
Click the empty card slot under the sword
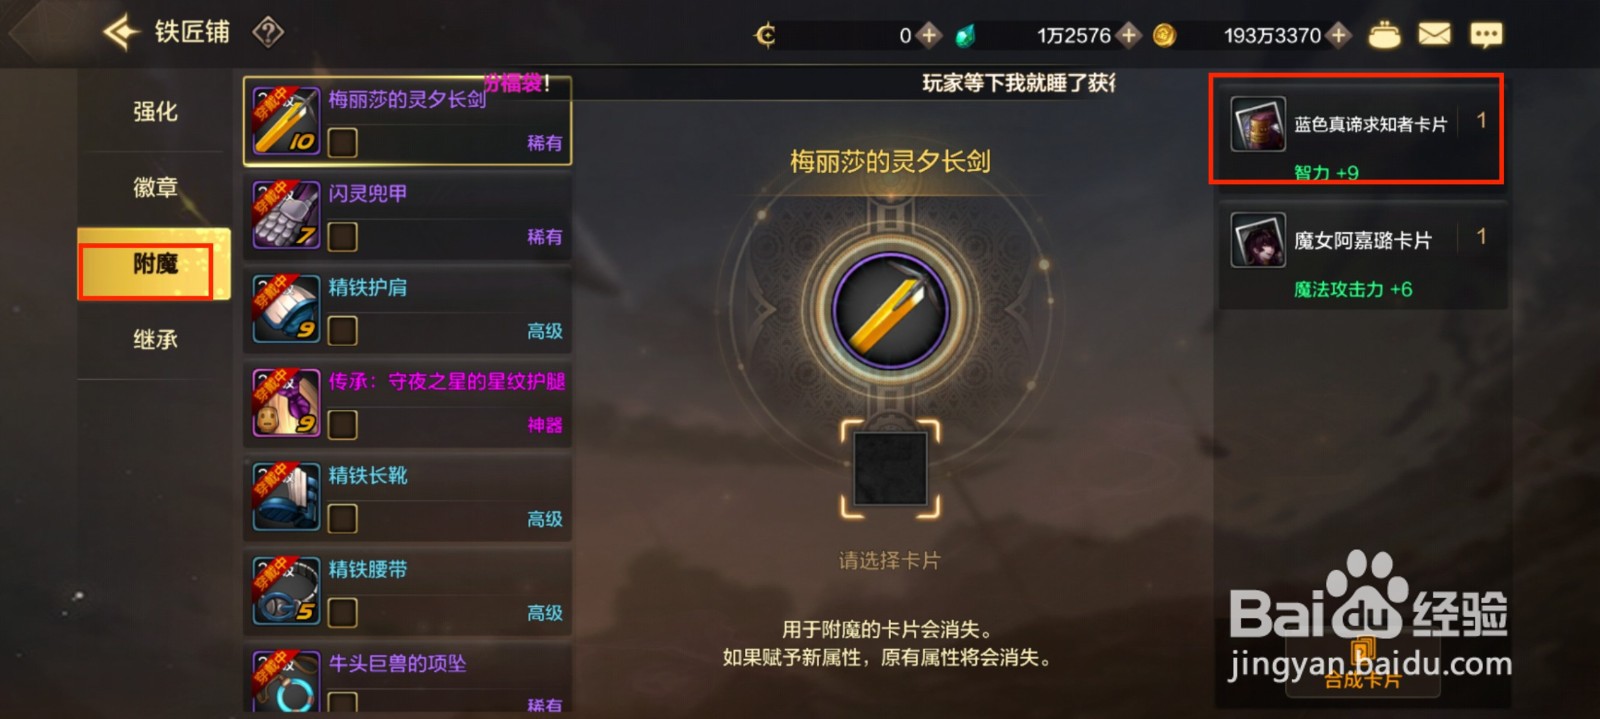point(890,469)
